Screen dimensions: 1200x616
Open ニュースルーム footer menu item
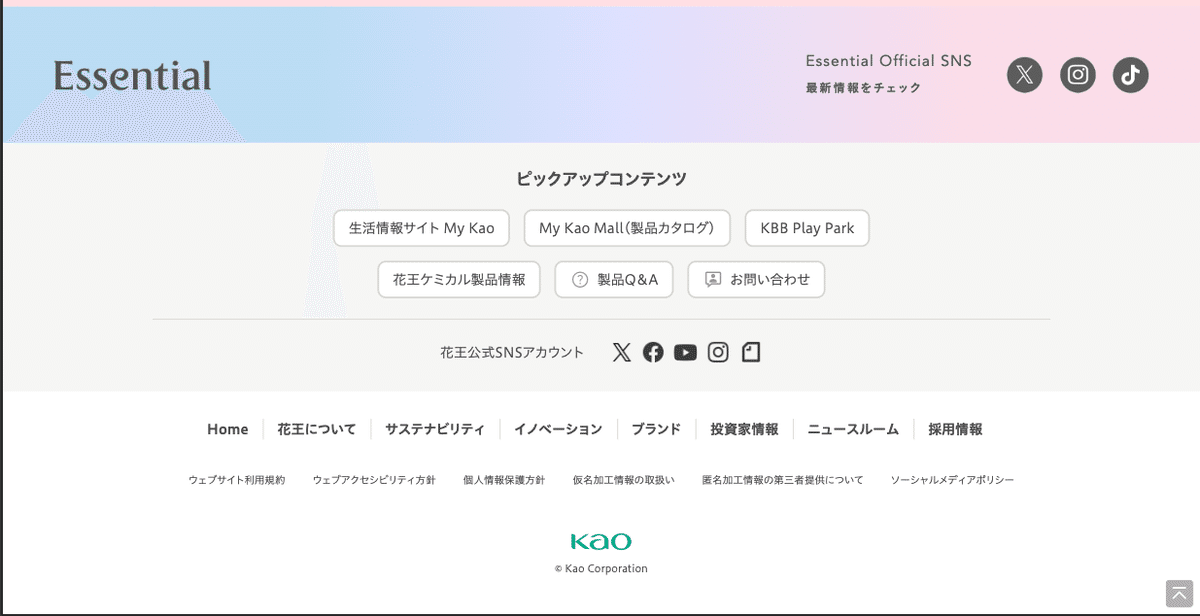pyautogui.click(x=853, y=429)
